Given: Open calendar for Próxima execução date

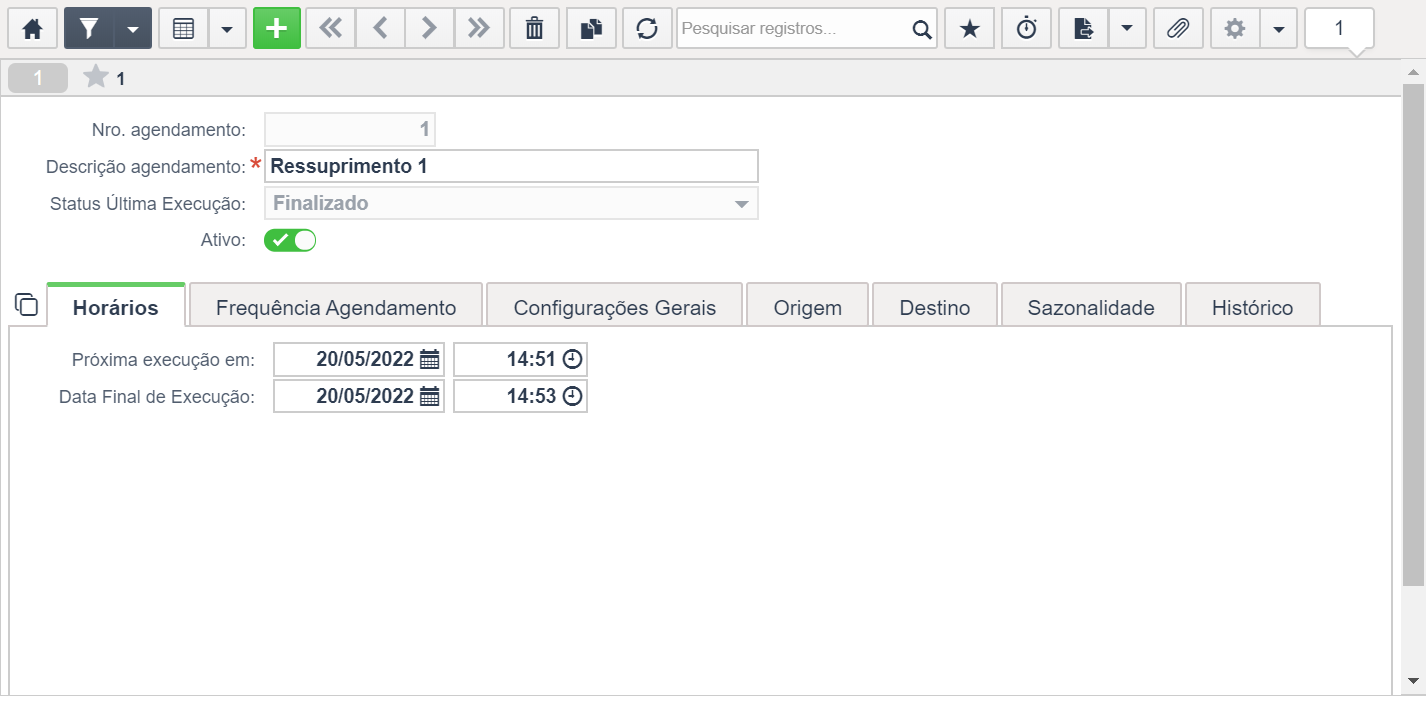Looking at the screenshot, I should (430, 360).
